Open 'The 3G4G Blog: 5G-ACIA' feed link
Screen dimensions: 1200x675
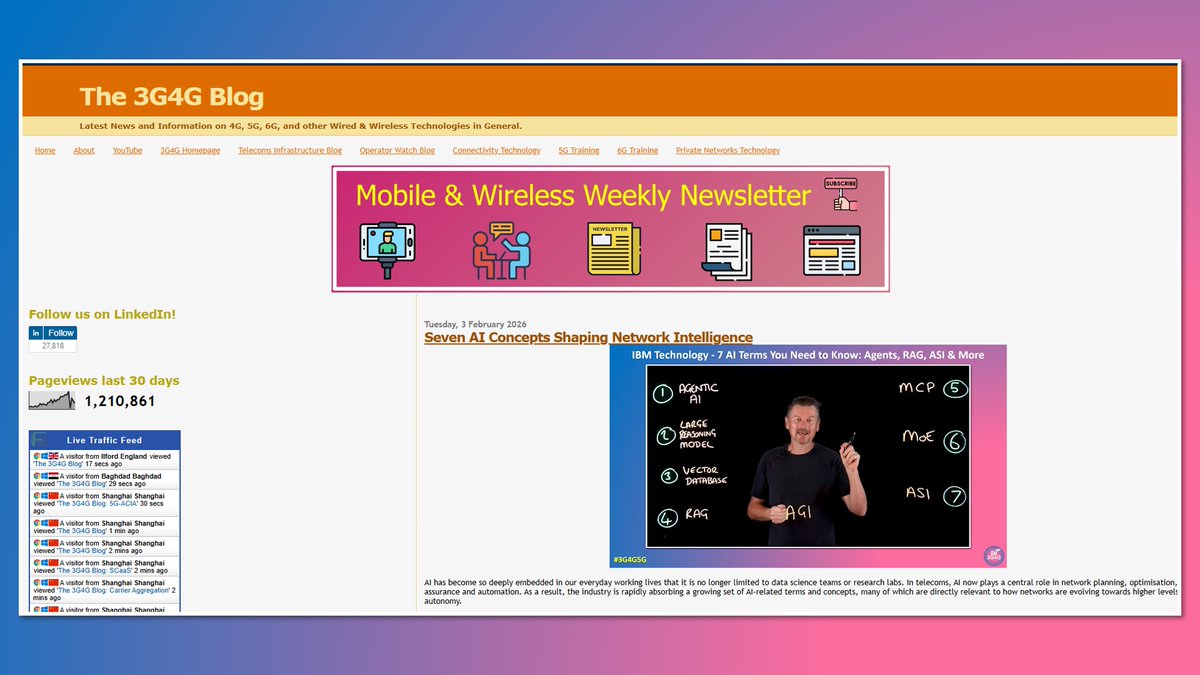point(98,503)
